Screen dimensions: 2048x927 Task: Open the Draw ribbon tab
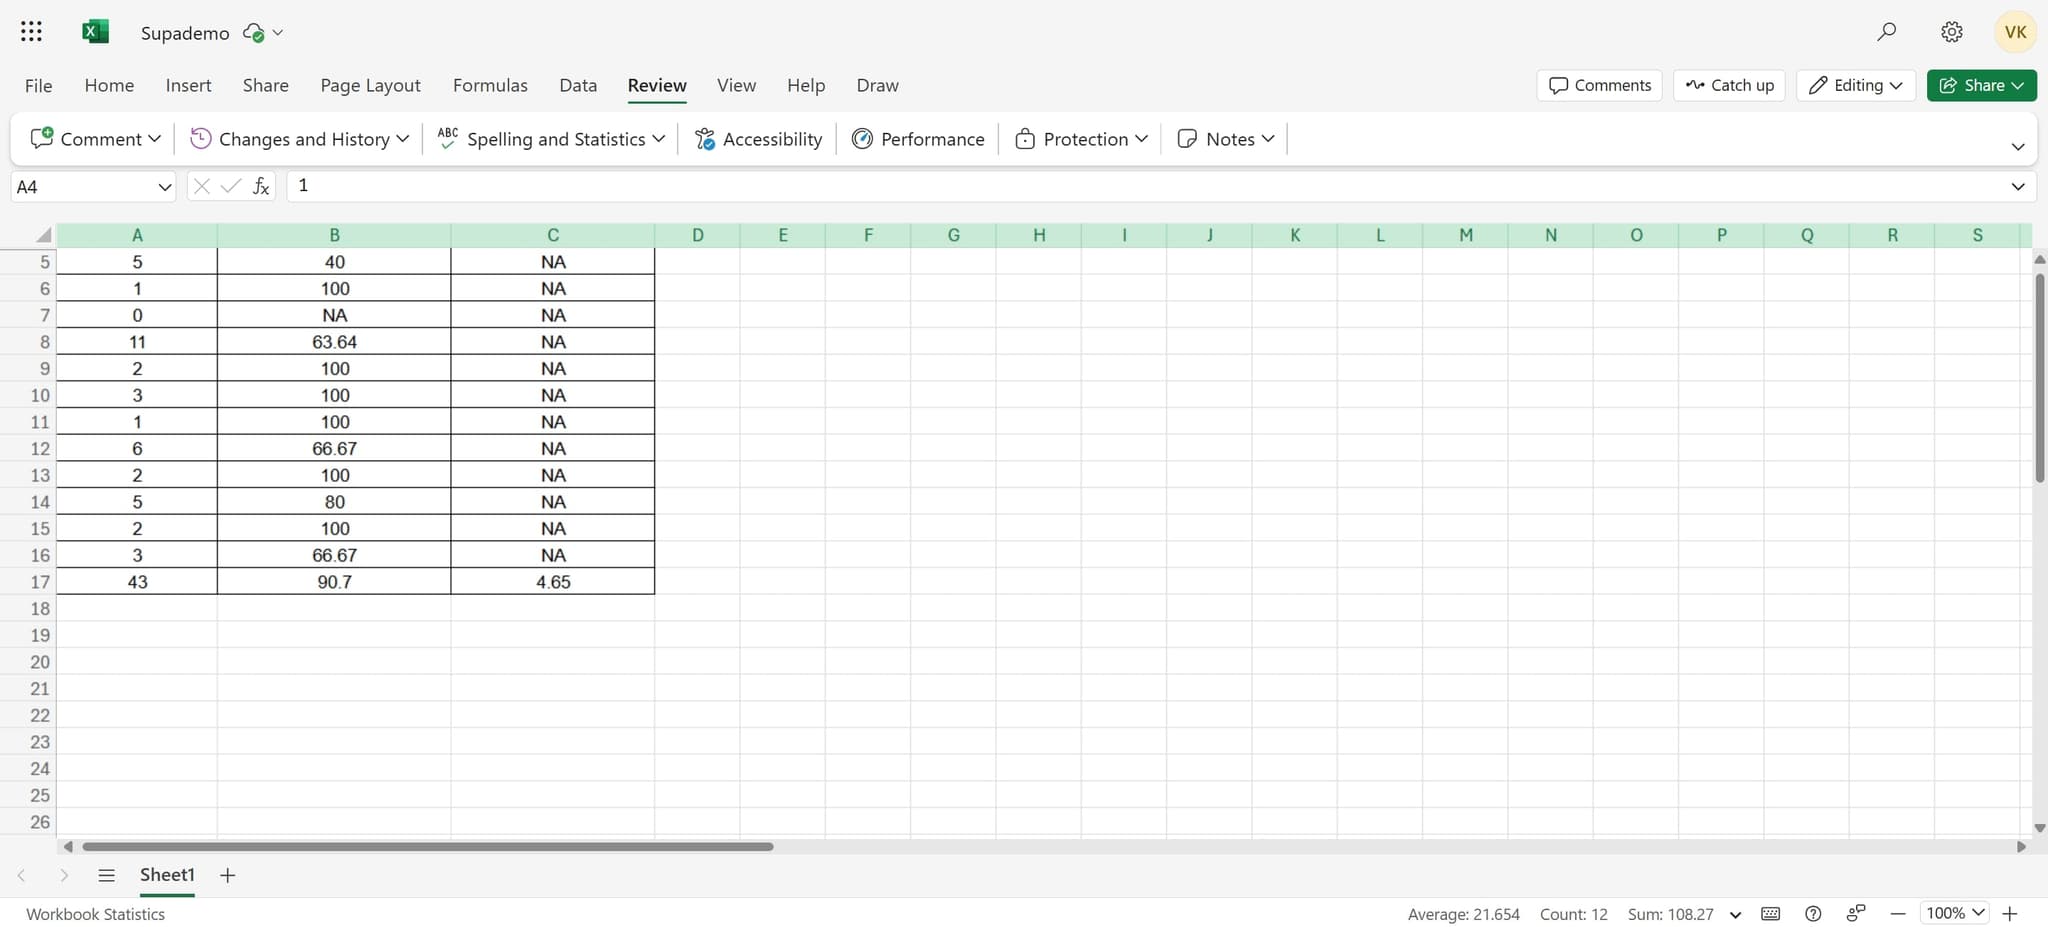pyautogui.click(x=876, y=85)
